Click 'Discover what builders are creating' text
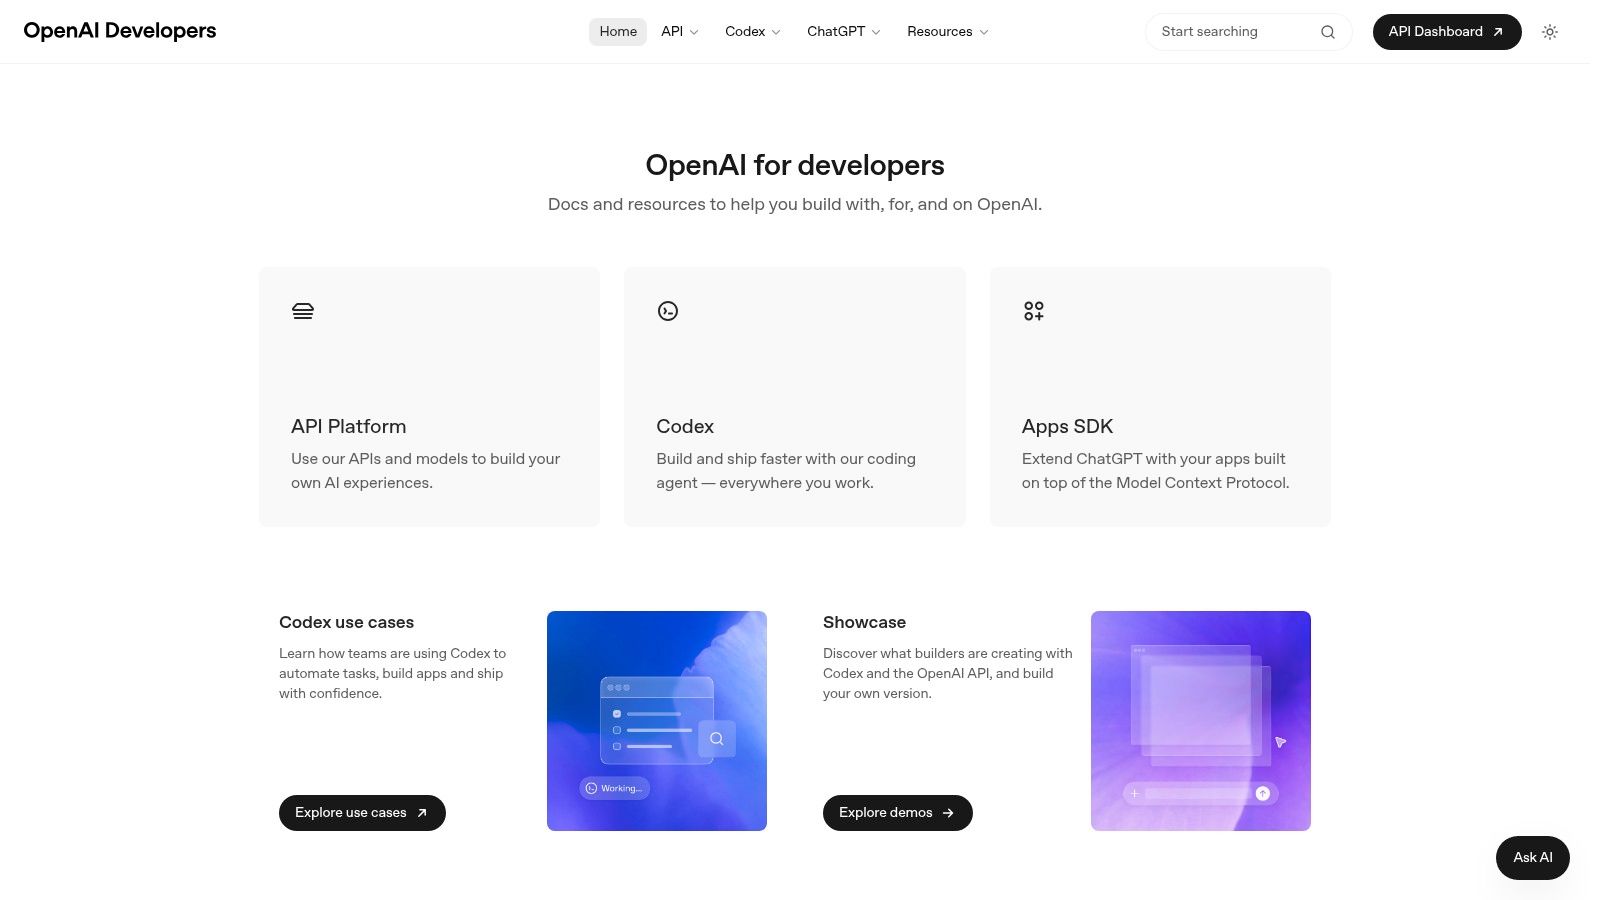 (x=948, y=673)
